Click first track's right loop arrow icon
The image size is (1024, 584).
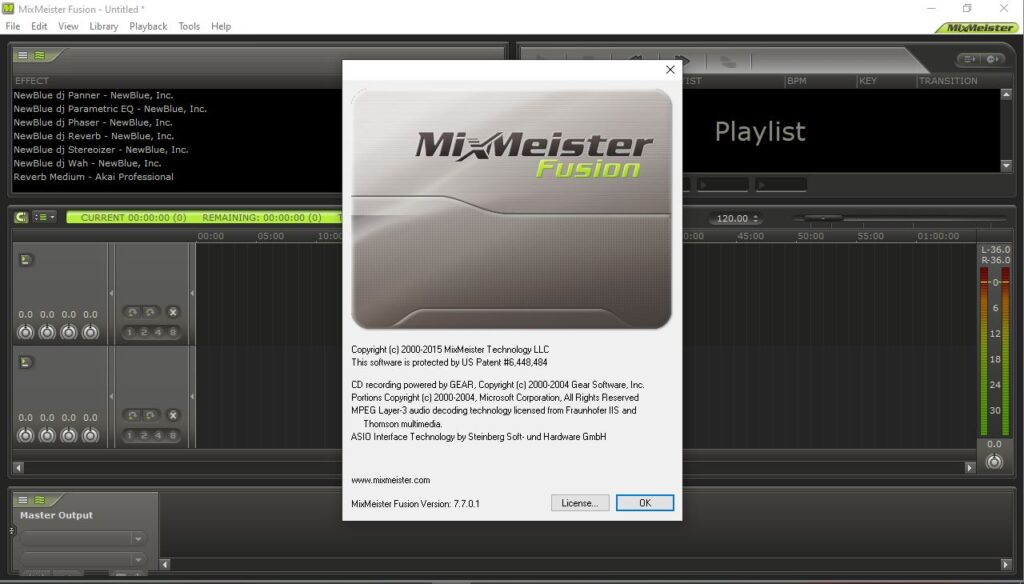point(150,312)
